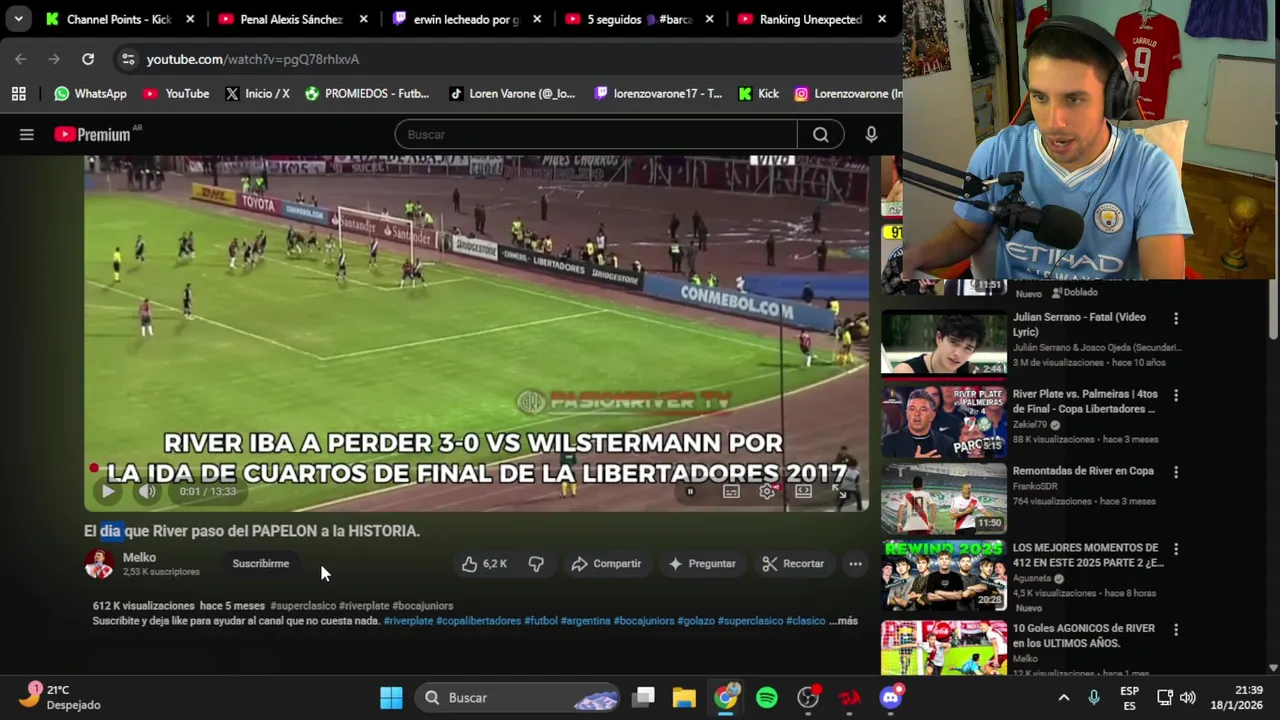Open options for Julian Serrano Fatal video
The width and height of the screenshot is (1280, 720).
[x=1176, y=318]
